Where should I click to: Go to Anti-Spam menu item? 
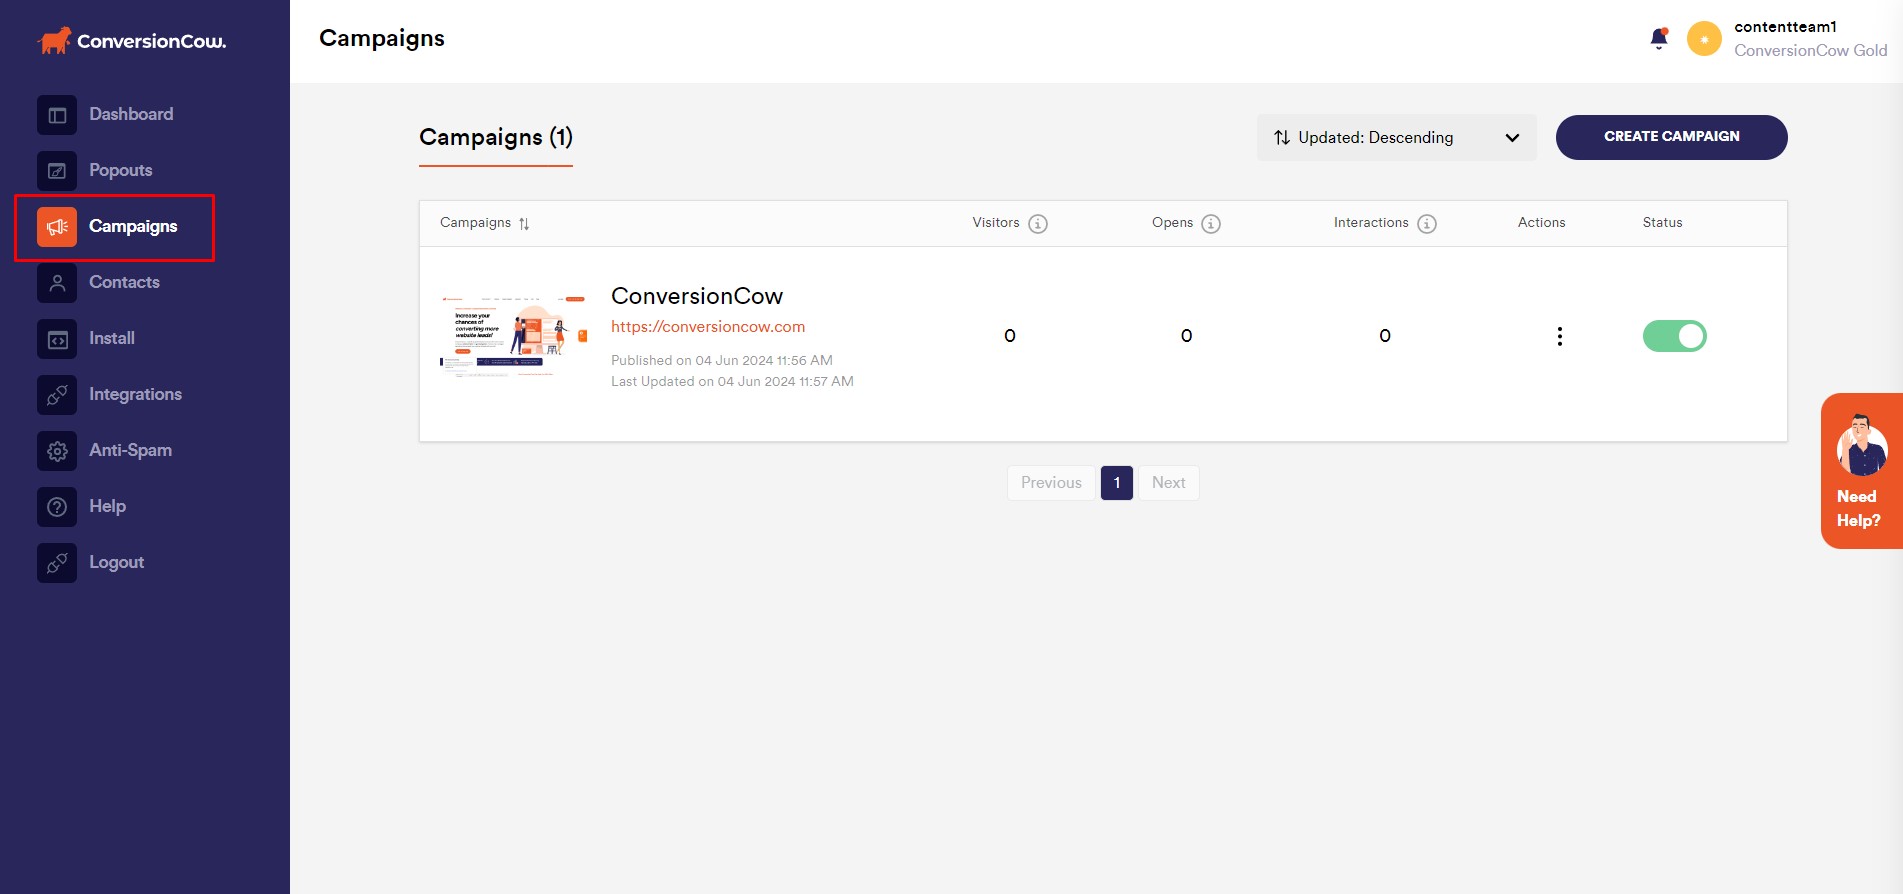click(x=130, y=450)
